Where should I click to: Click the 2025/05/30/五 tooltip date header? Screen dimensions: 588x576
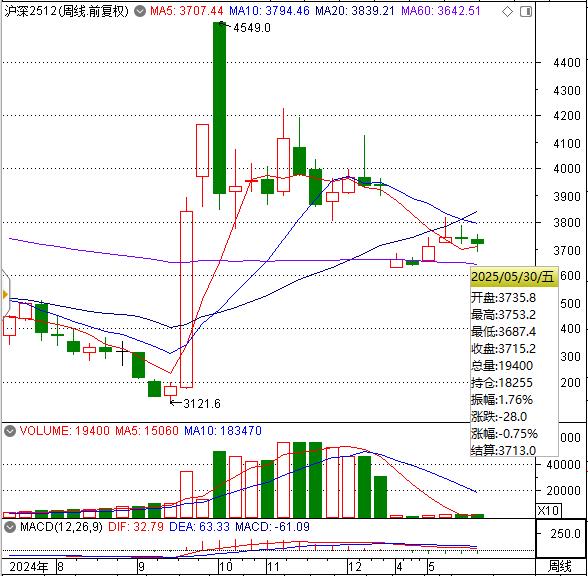coord(512,277)
